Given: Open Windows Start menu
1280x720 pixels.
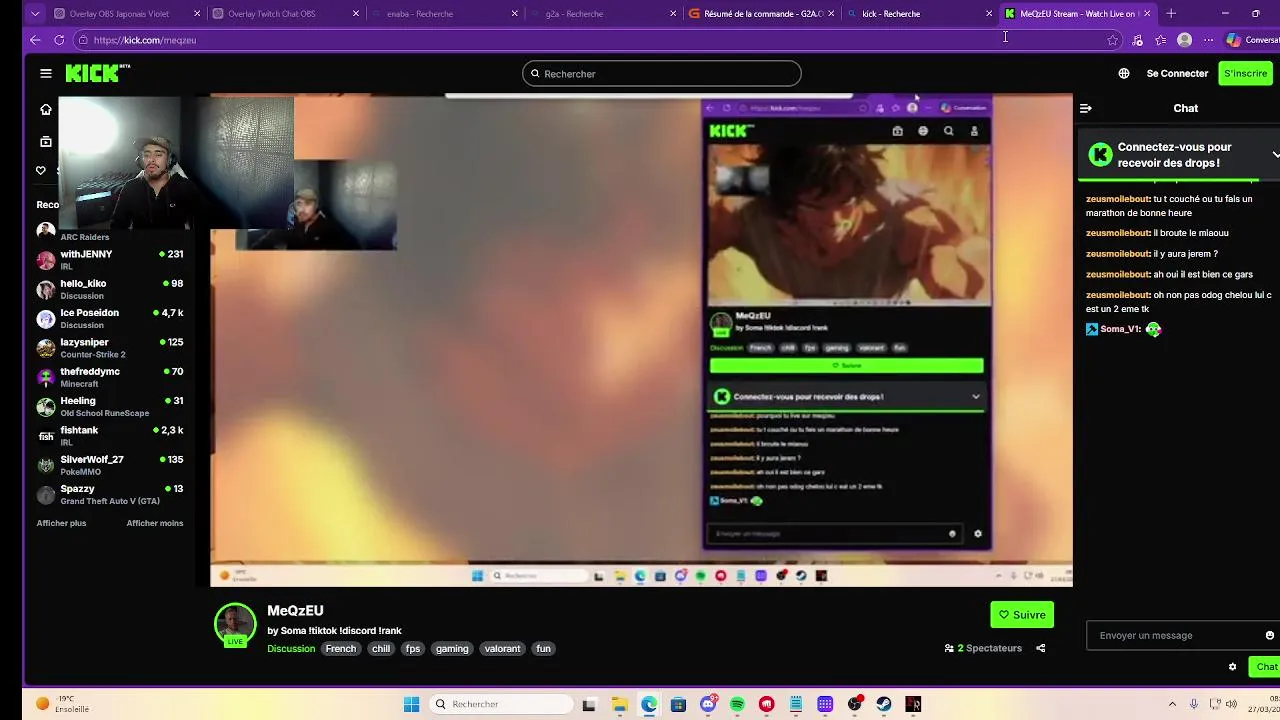Looking at the screenshot, I should point(411,704).
